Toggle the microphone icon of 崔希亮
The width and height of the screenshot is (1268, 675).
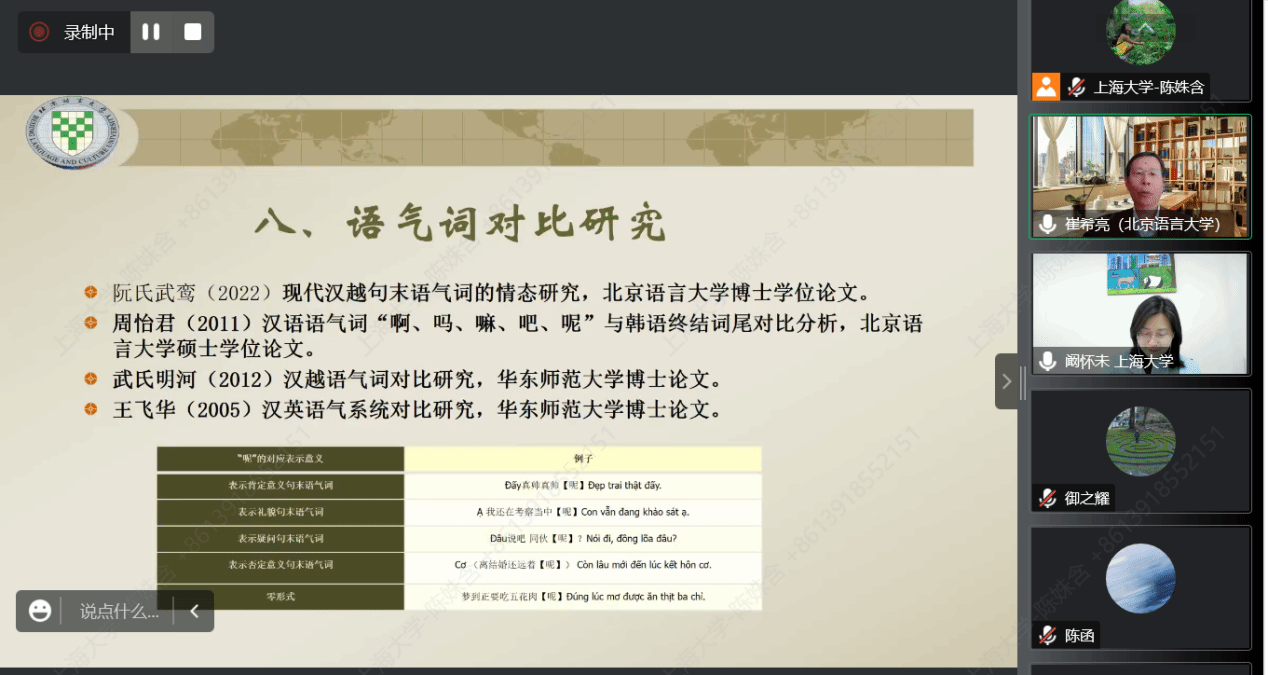click(1048, 224)
